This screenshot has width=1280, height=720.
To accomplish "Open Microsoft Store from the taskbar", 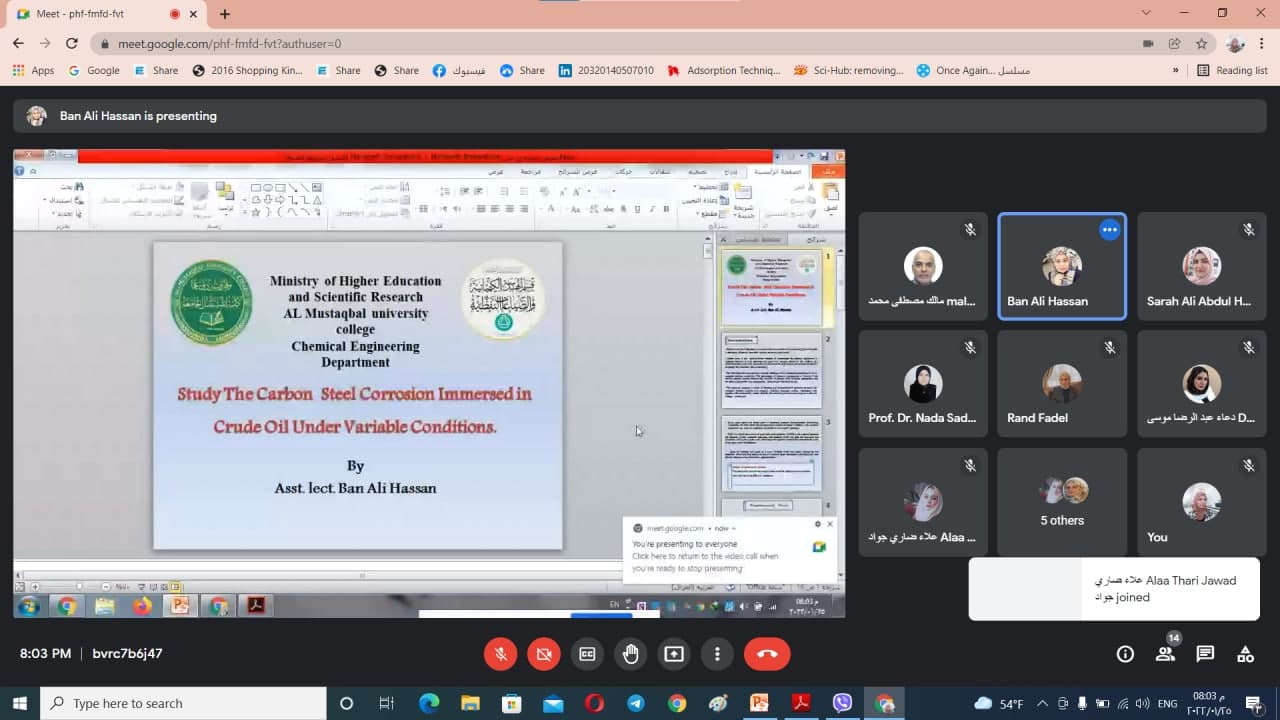I will click(511, 703).
